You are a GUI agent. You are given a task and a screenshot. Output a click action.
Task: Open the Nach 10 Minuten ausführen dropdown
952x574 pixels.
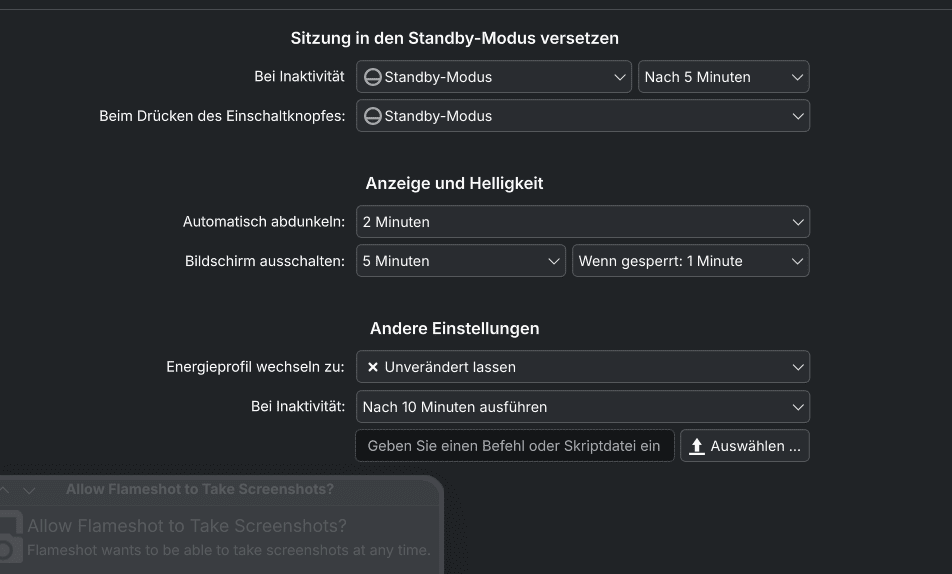pyautogui.click(x=582, y=407)
